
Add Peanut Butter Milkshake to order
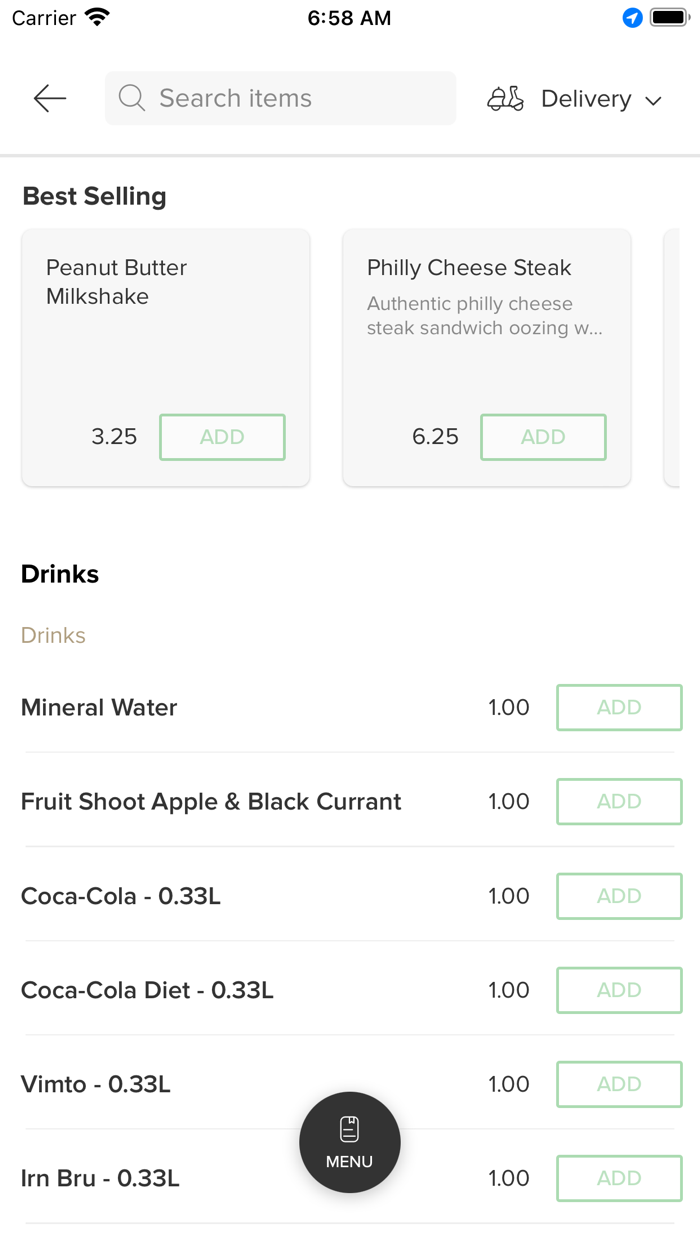(x=222, y=437)
